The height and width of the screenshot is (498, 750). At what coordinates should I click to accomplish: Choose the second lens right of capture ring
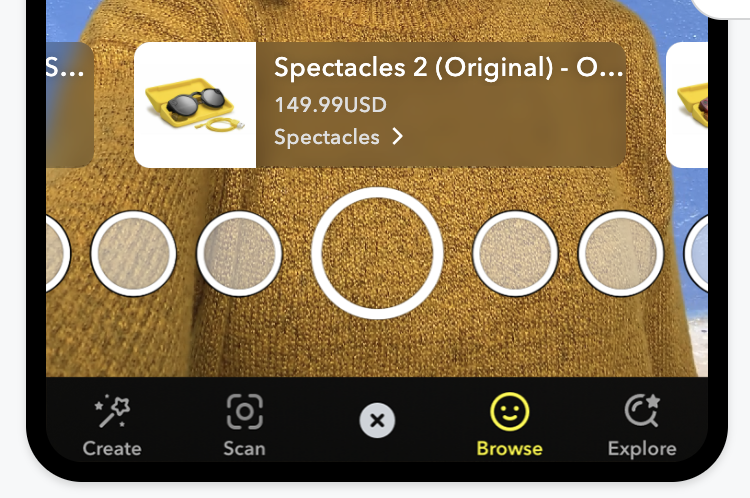click(x=621, y=254)
